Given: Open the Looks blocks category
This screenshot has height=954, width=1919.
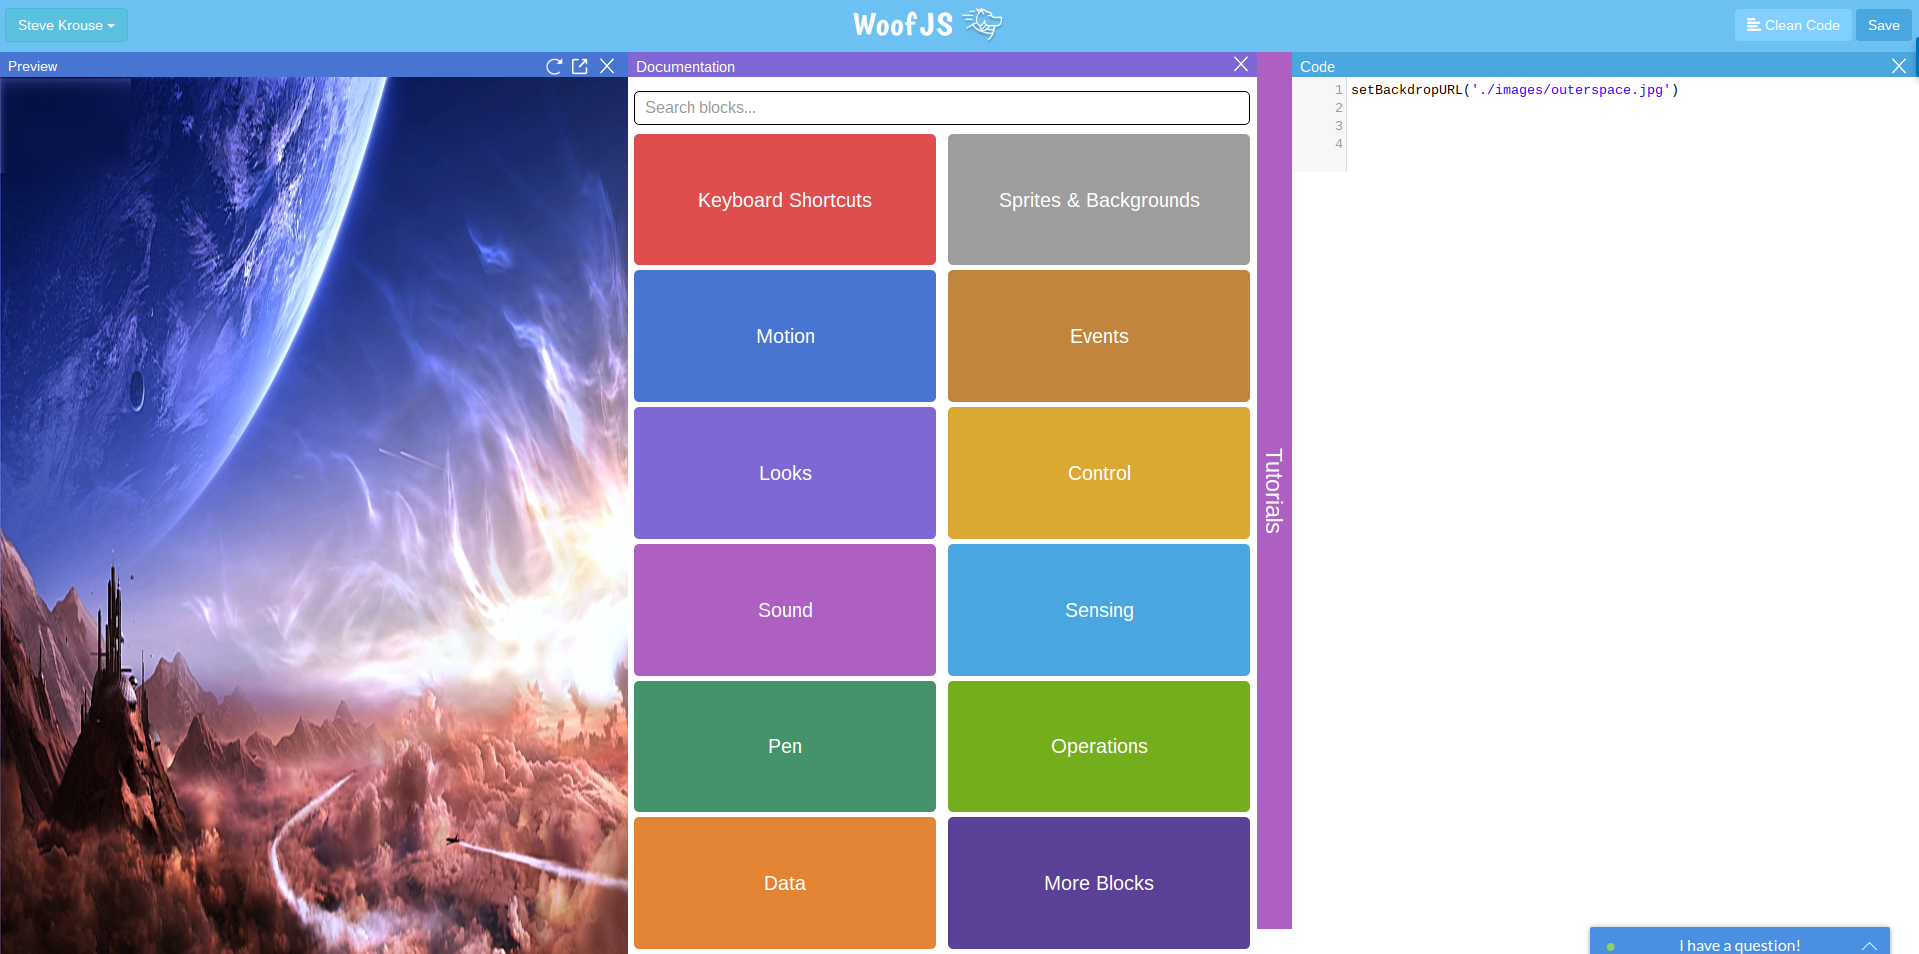Looking at the screenshot, I should [785, 473].
